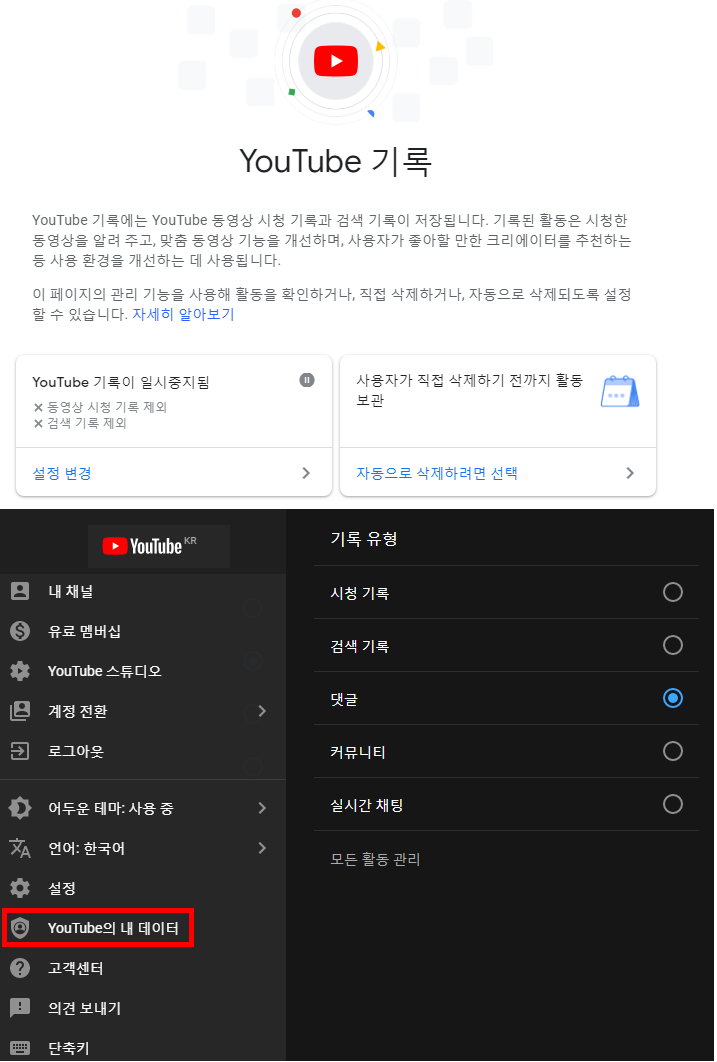Click the 모든 활동 관리 link
This screenshot has width=717, height=1062.
[375, 859]
